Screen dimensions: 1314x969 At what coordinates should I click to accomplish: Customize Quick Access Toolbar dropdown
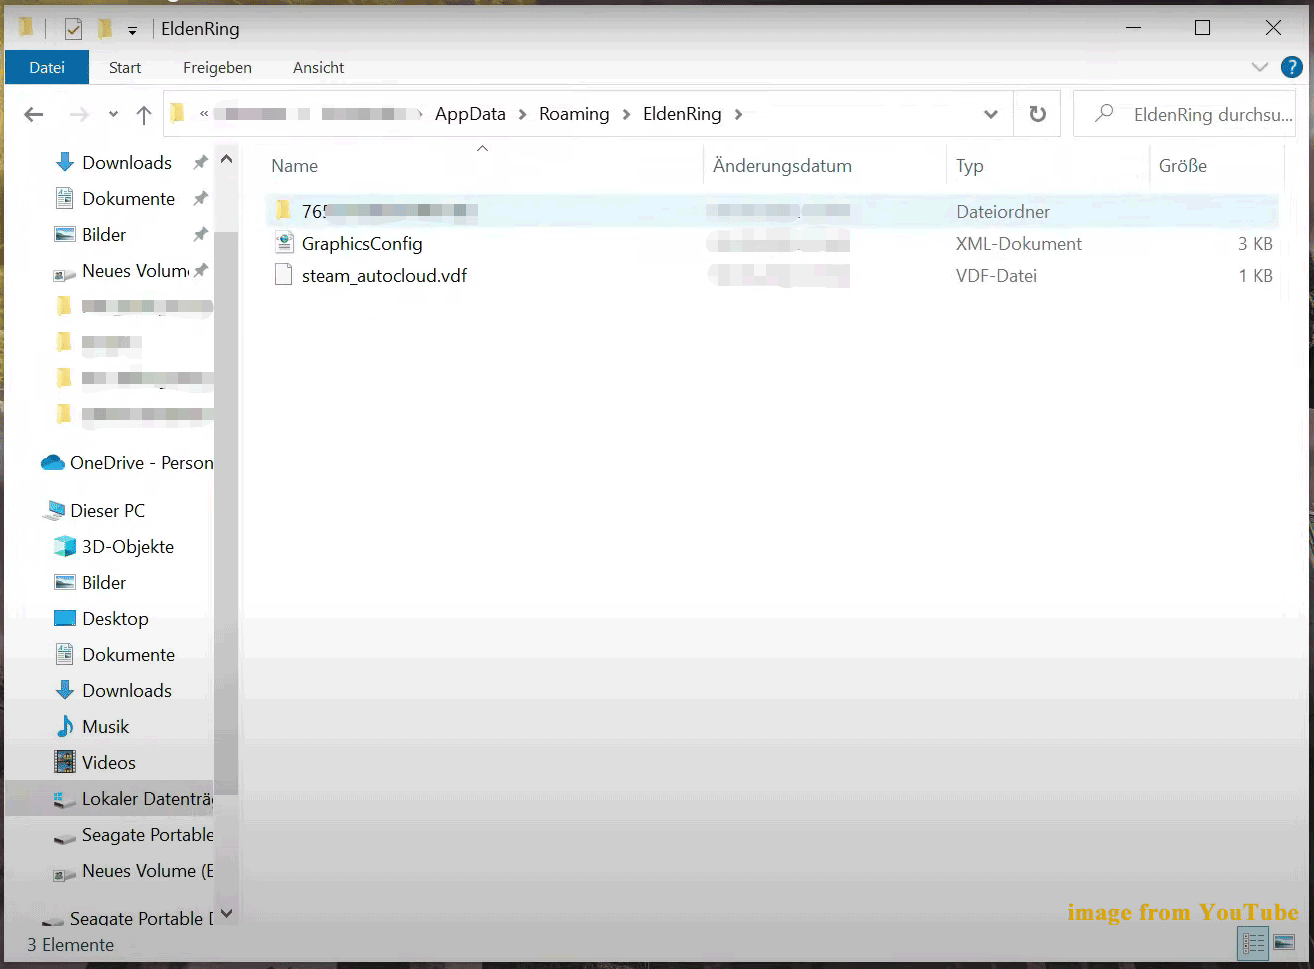pos(132,30)
